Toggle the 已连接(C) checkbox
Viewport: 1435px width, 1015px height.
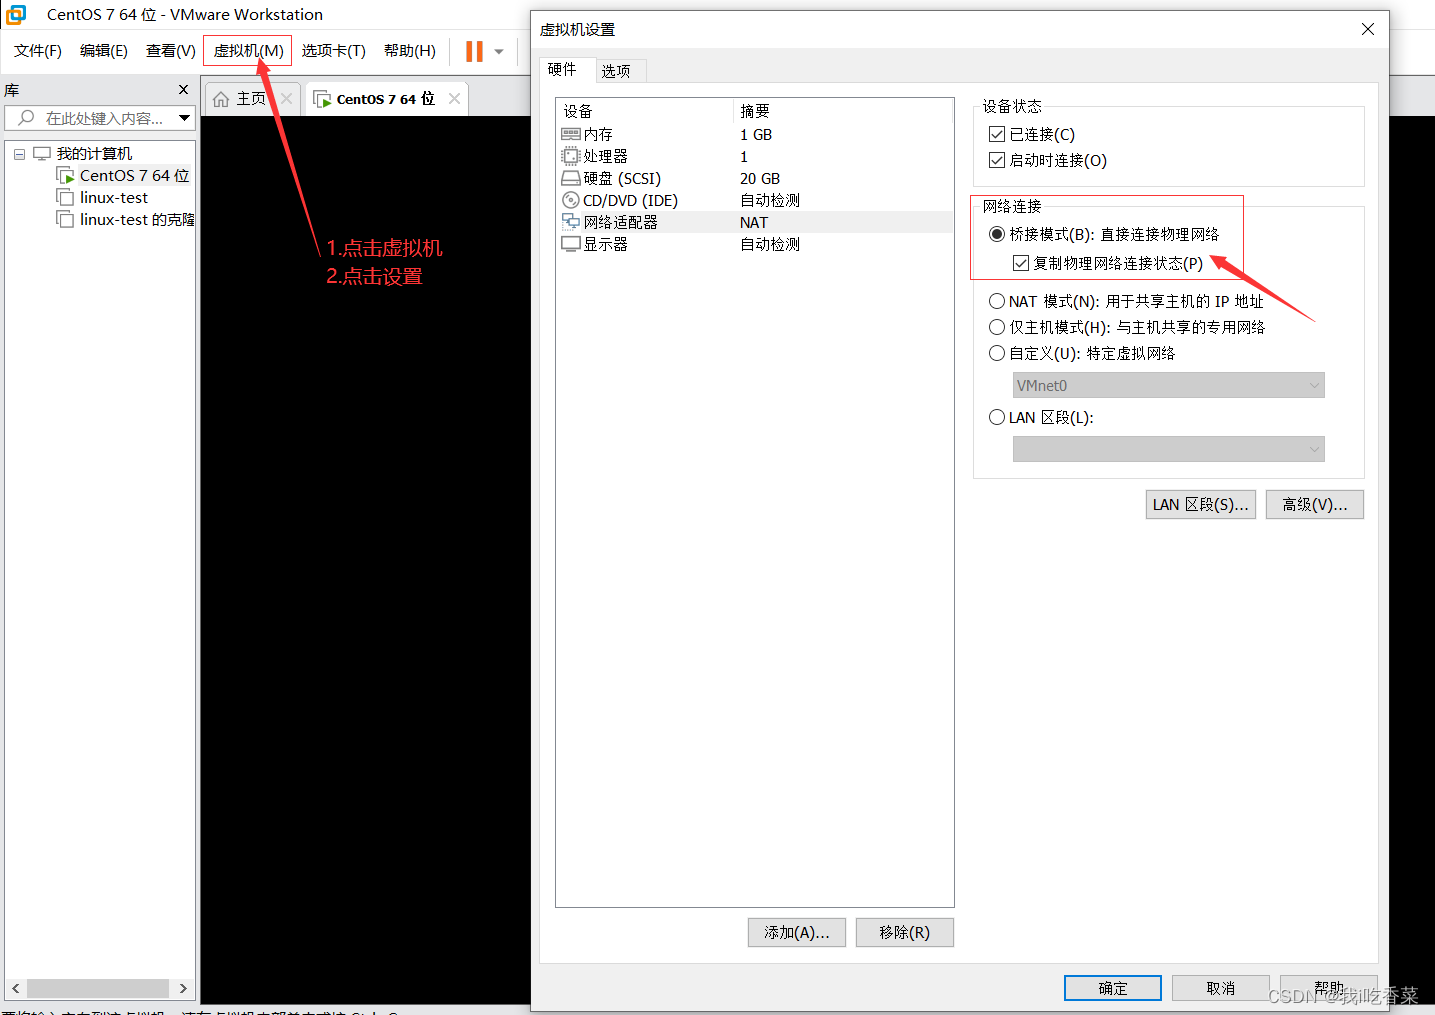(x=997, y=134)
